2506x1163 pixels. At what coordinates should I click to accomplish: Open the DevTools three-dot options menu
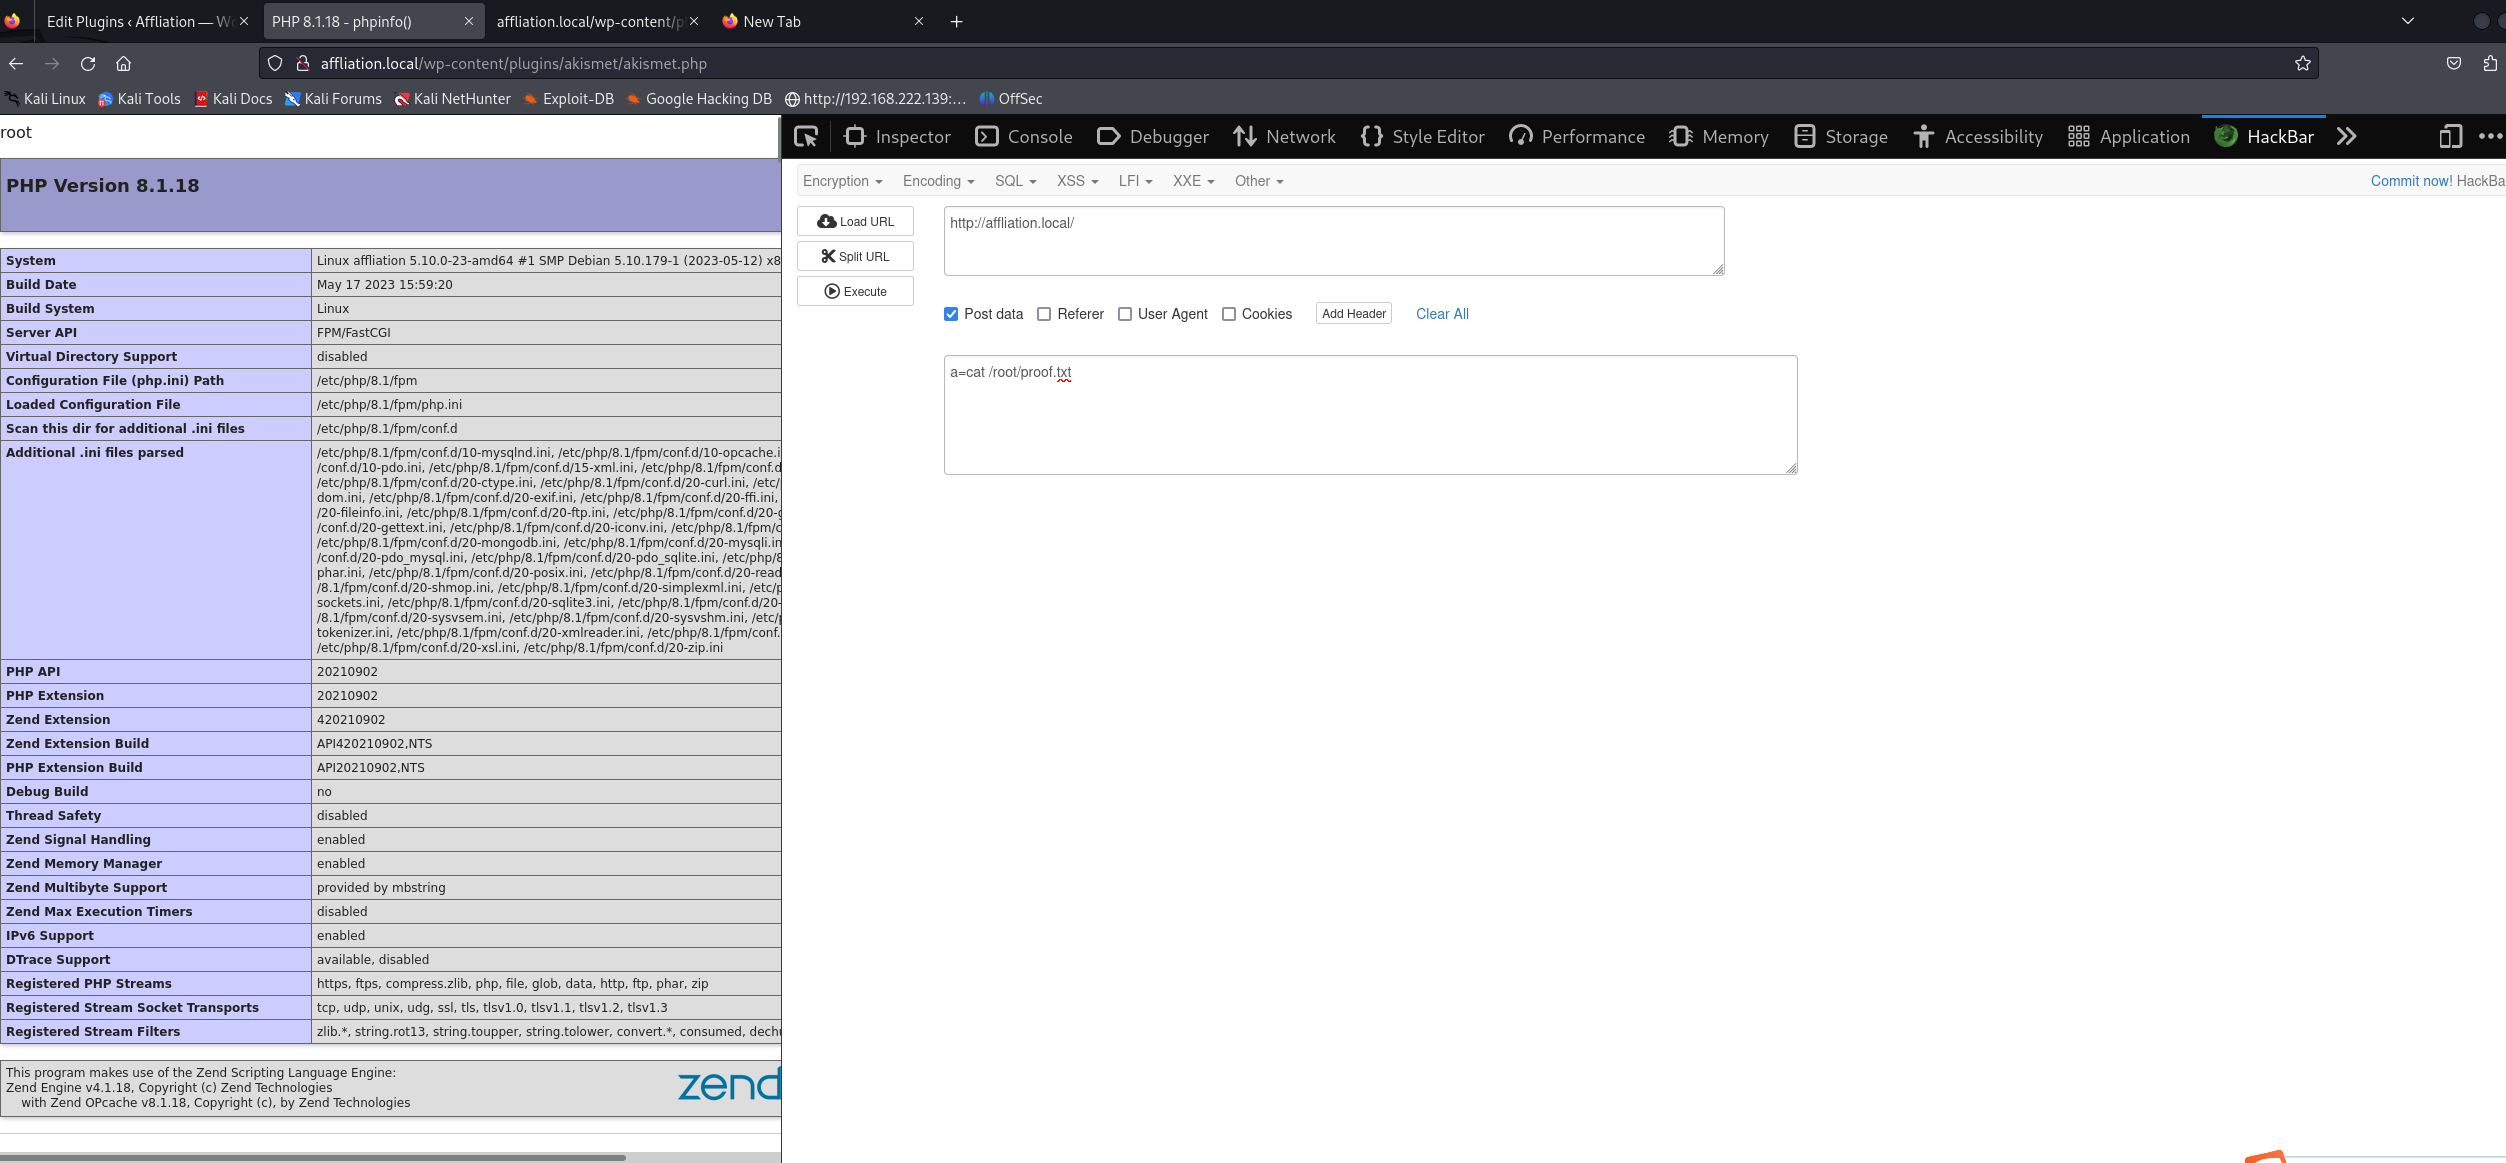pos(2490,137)
